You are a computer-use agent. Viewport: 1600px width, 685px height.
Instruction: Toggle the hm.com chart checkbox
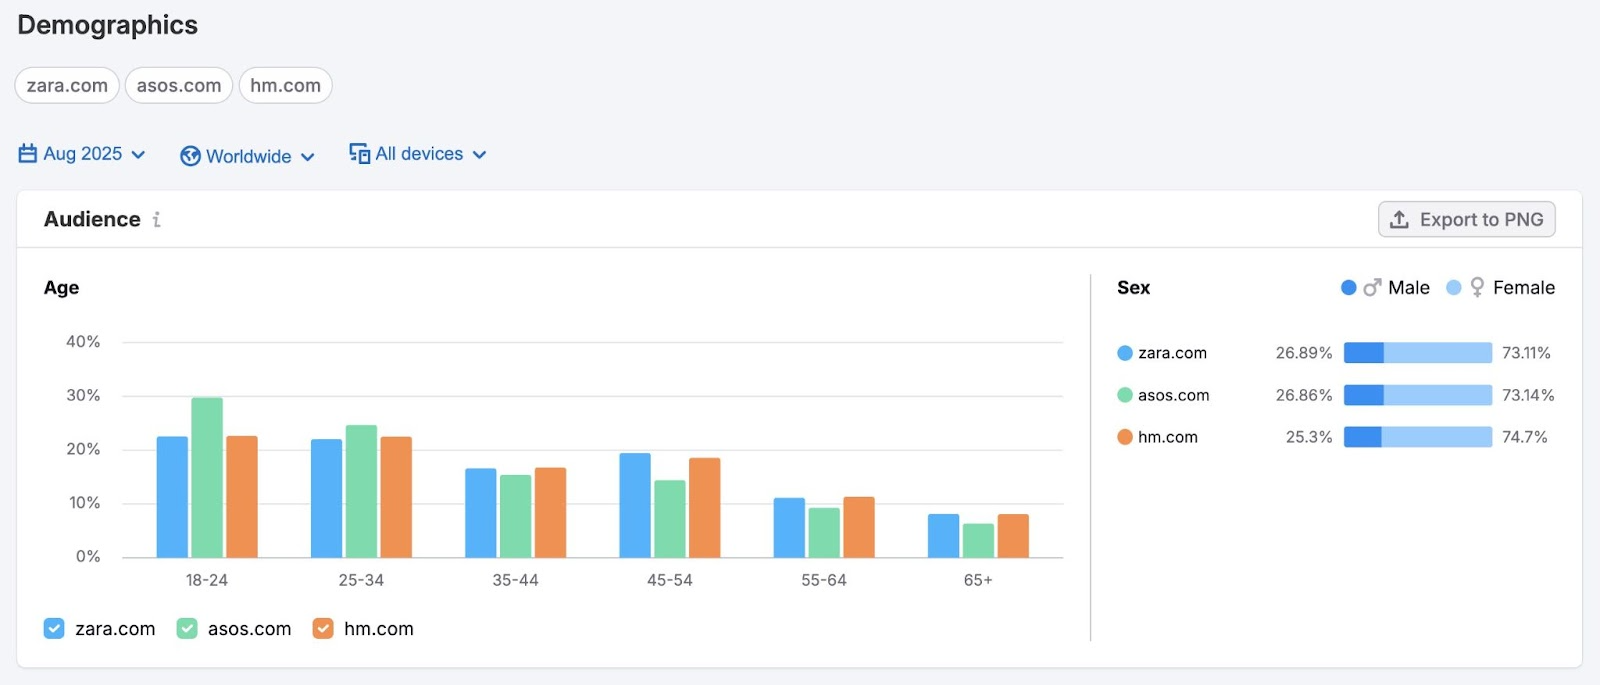pyautogui.click(x=323, y=629)
